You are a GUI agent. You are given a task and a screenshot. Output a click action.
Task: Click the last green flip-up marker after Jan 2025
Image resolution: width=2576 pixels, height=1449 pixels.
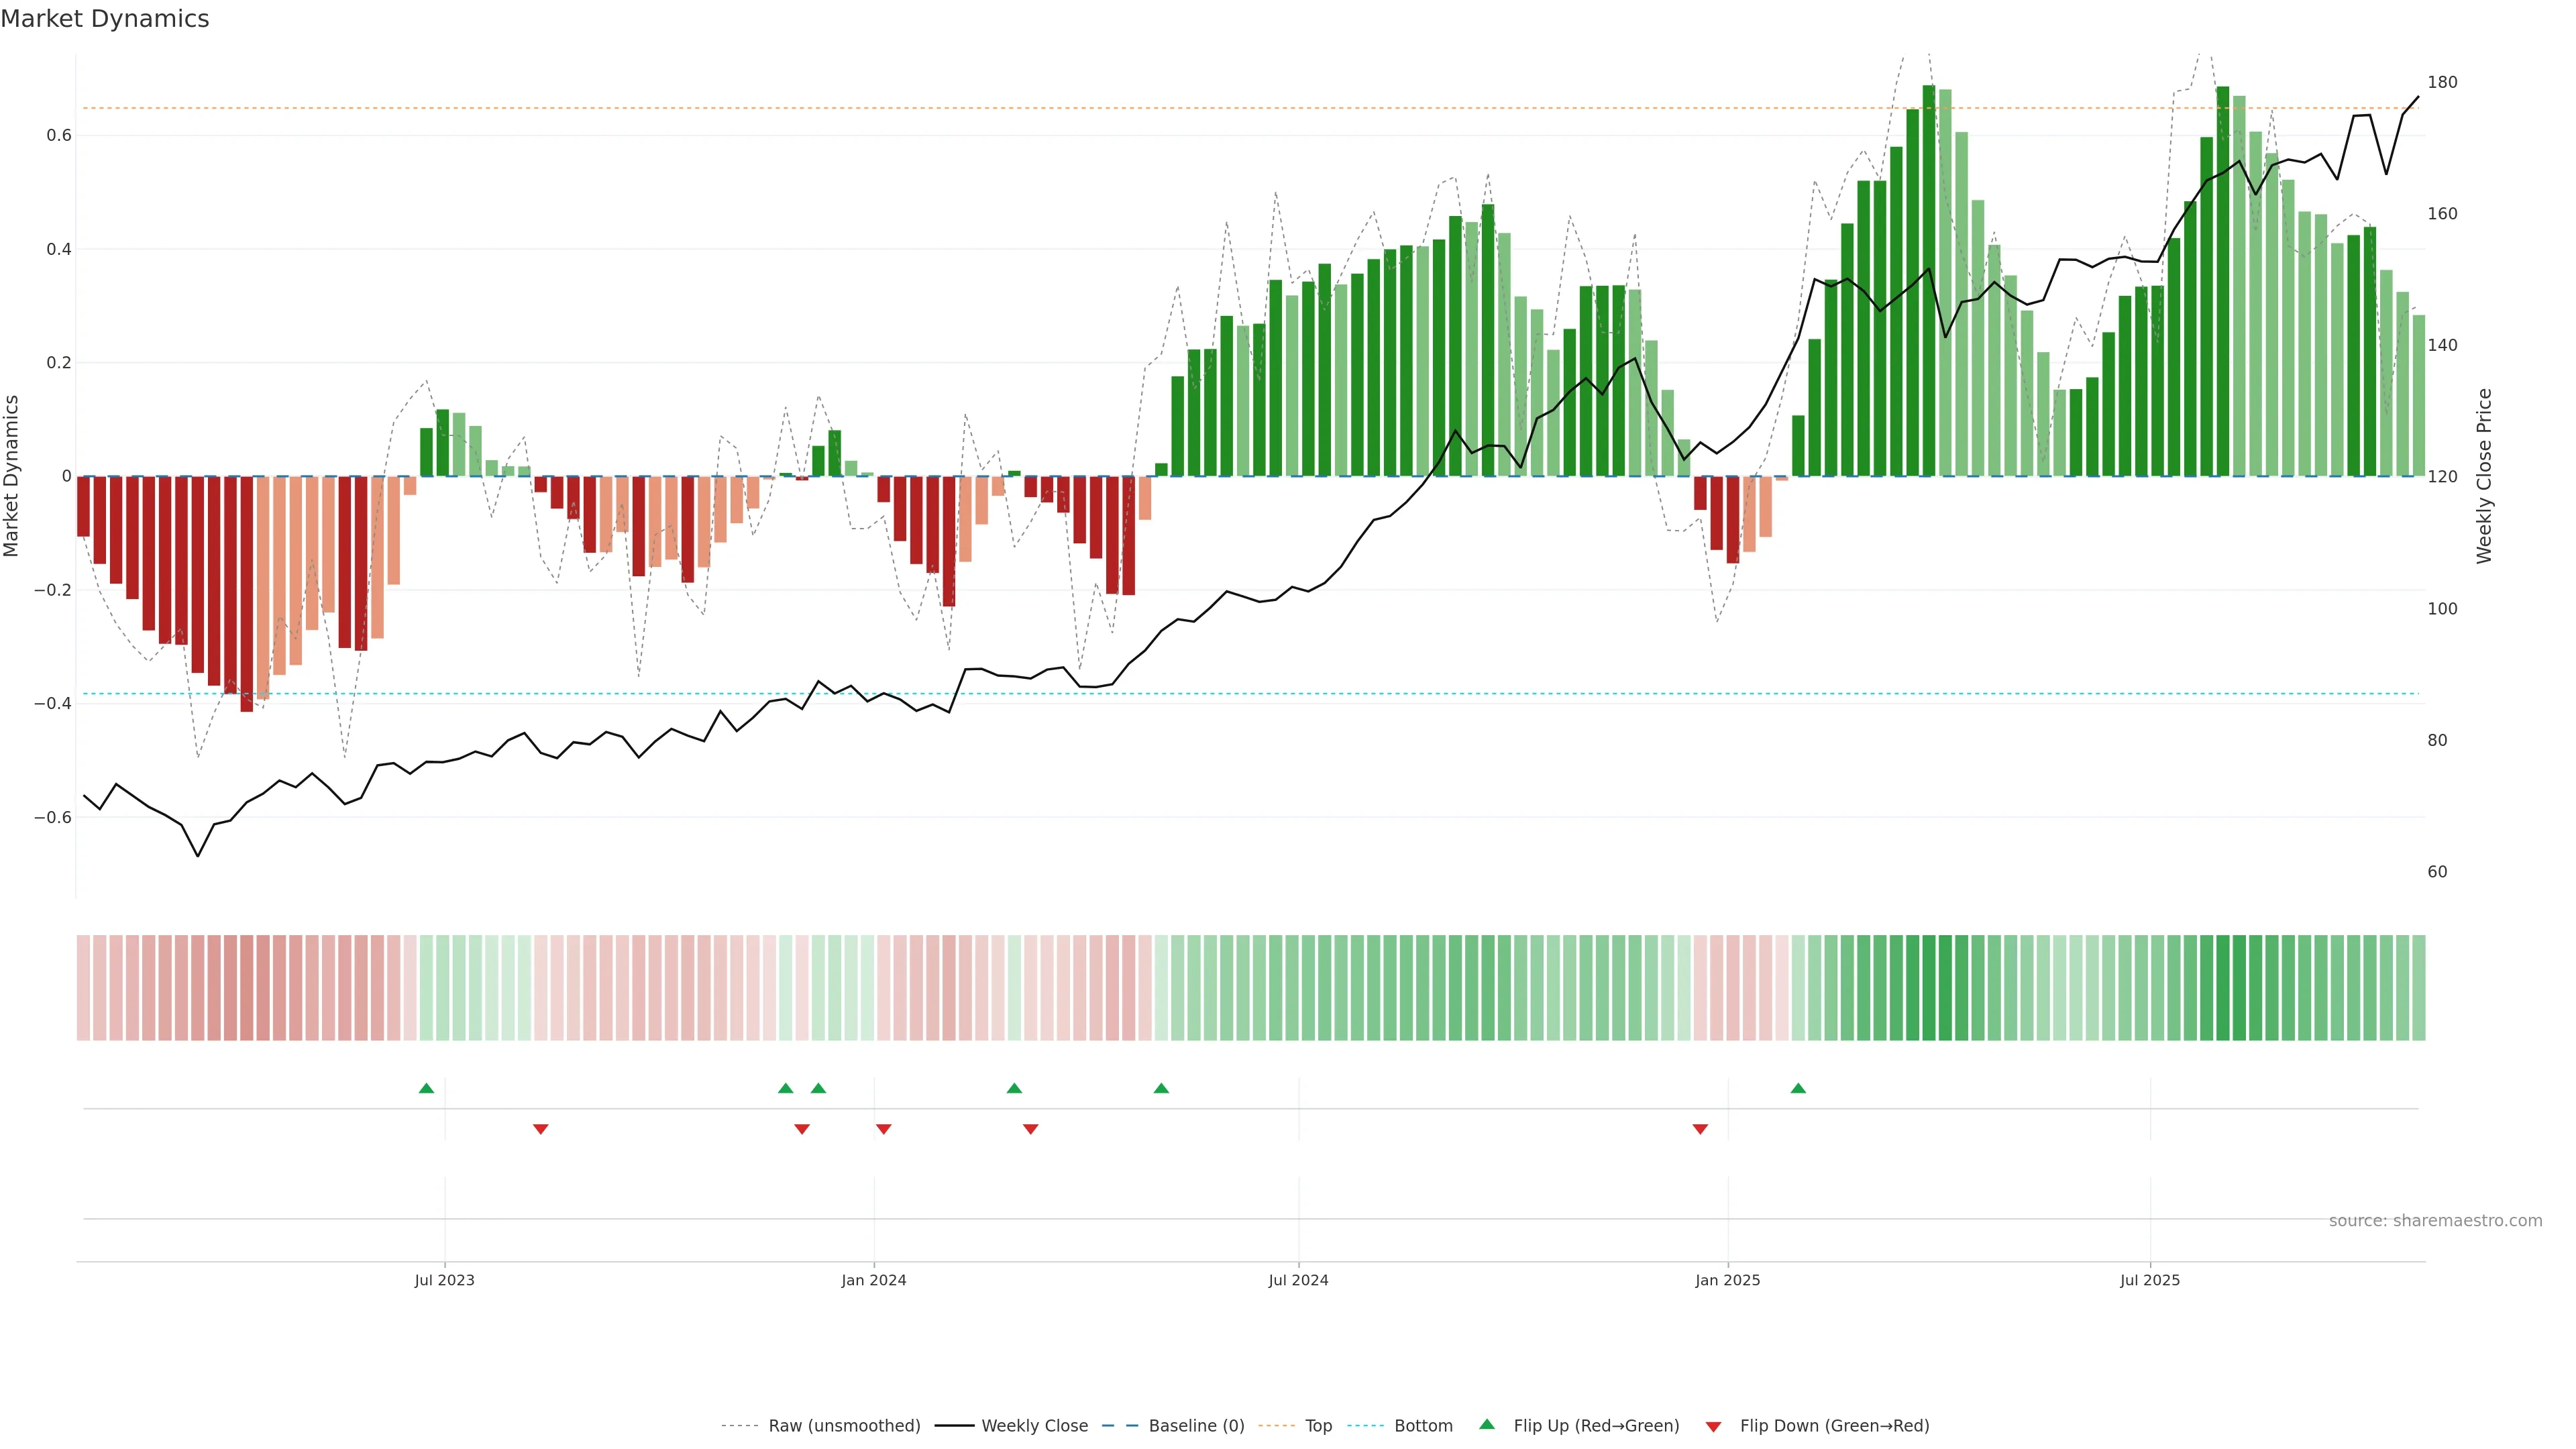click(x=1798, y=1088)
